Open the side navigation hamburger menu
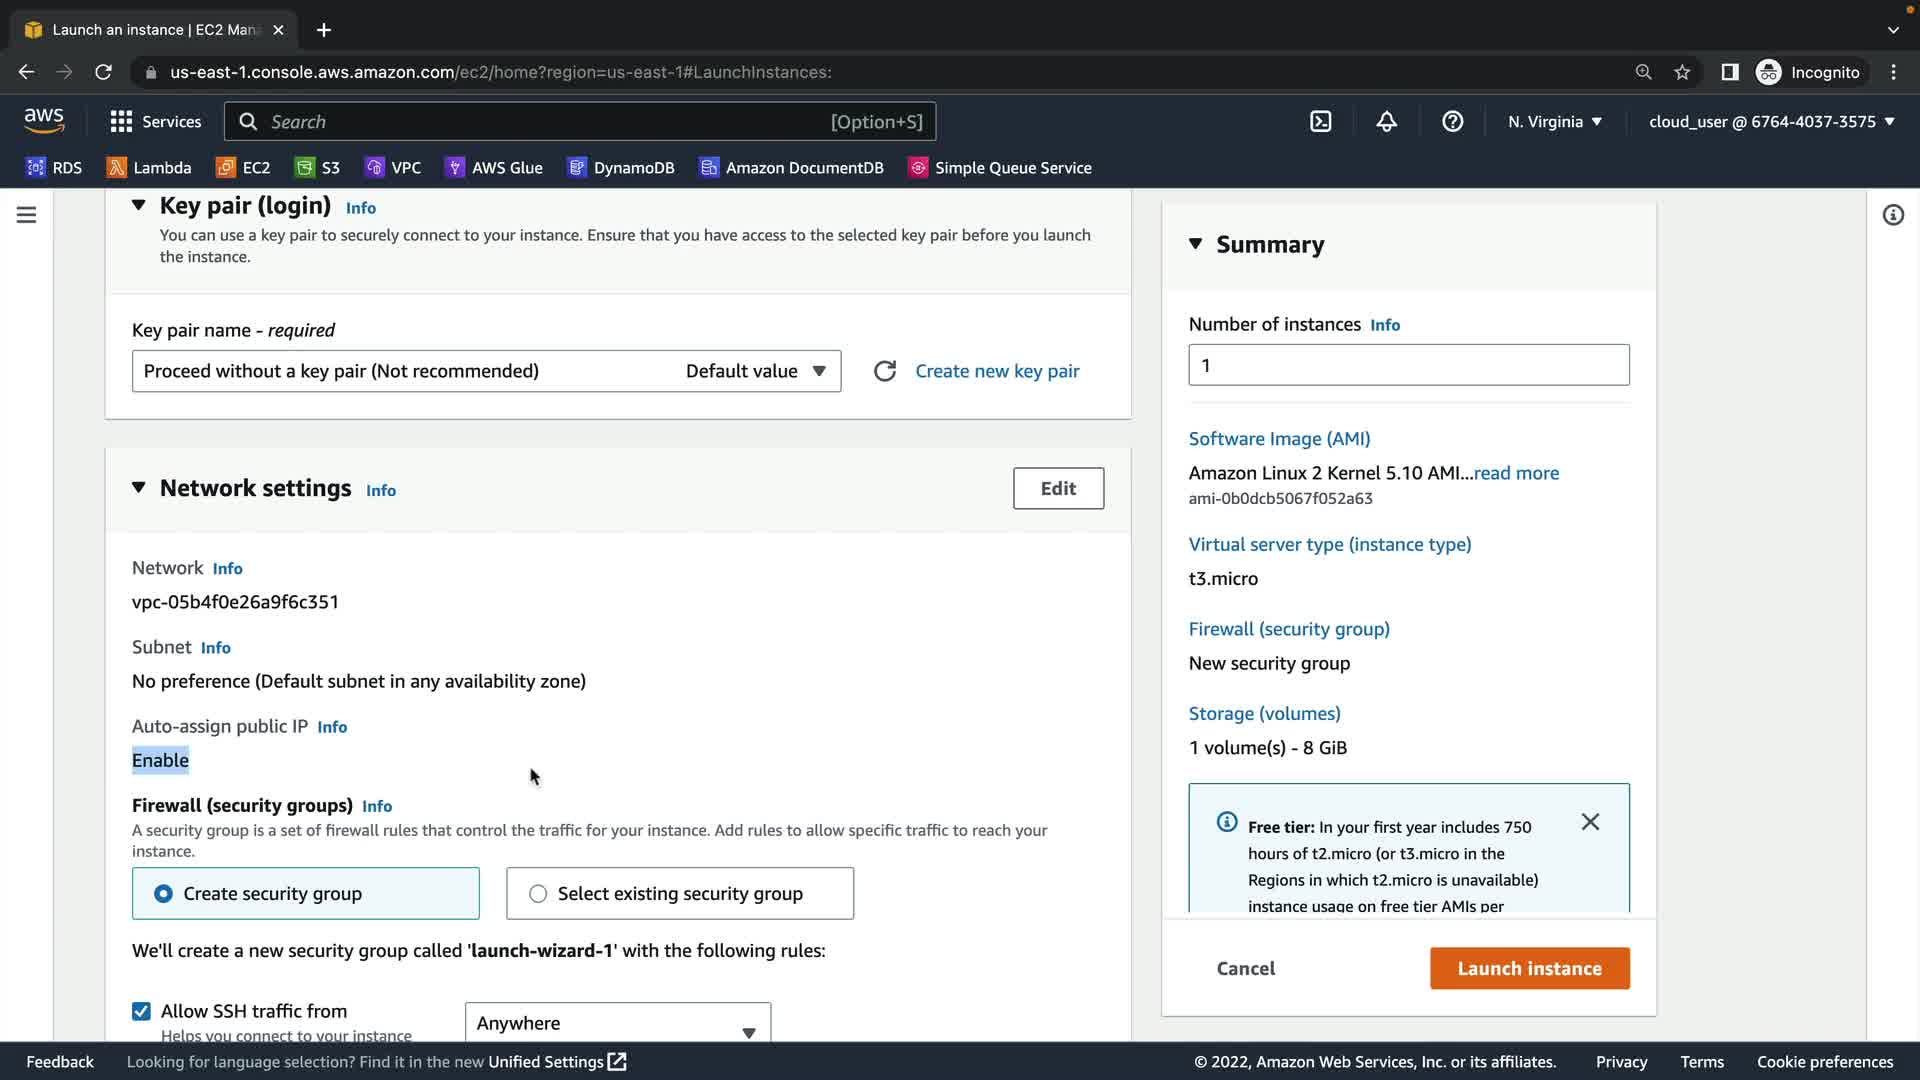Viewport: 1920px width, 1080px height. click(27, 215)
